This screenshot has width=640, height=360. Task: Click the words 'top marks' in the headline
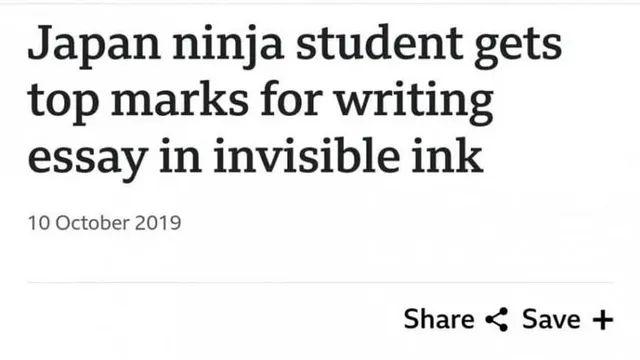[x=138, y=102]
